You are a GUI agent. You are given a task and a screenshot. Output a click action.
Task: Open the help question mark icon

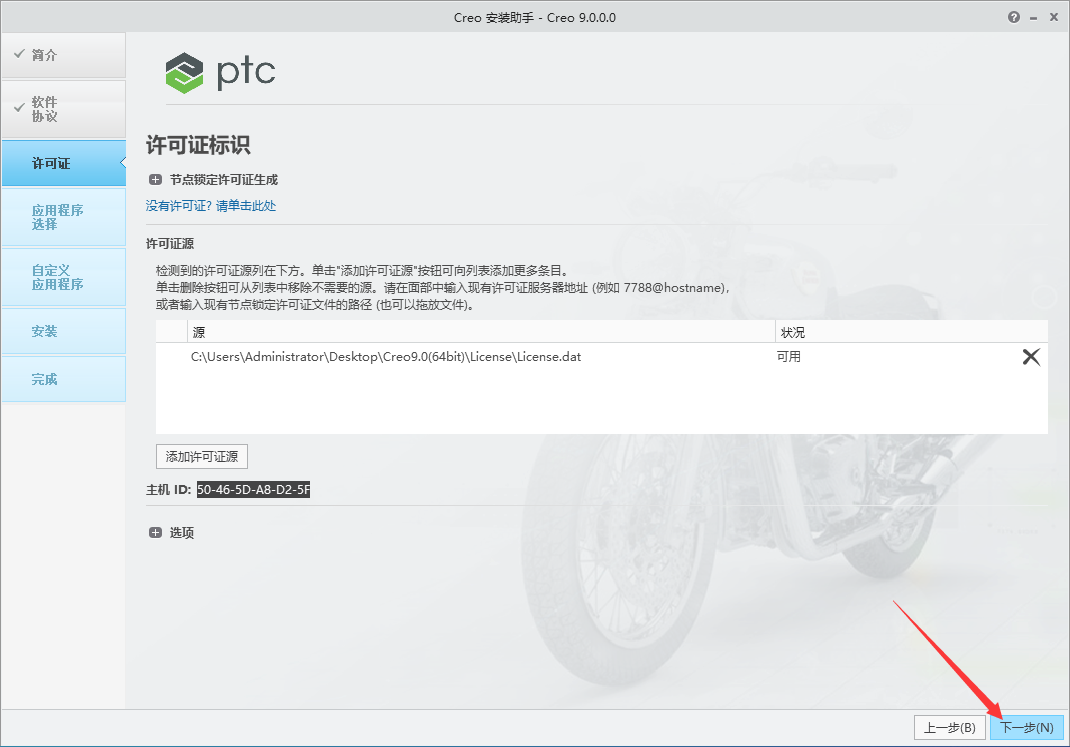point(1013,18)
